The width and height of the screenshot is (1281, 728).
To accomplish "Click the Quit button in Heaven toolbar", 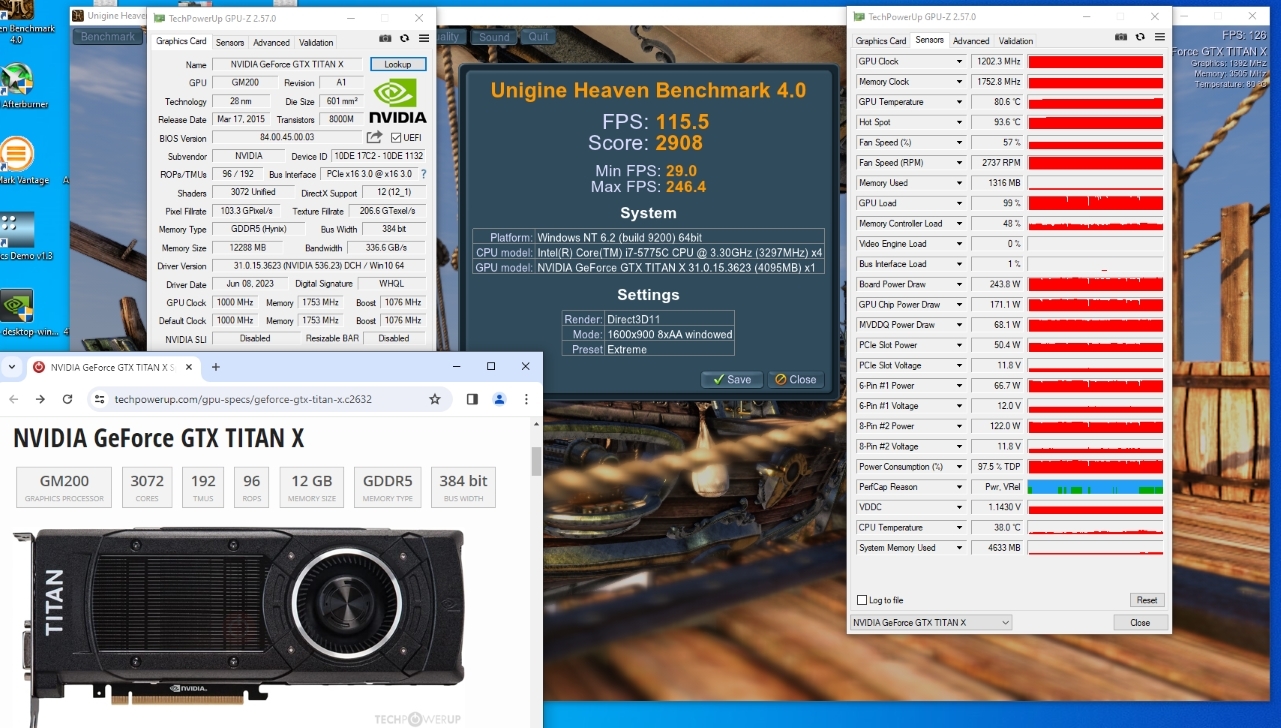I will tap(539, 37).
